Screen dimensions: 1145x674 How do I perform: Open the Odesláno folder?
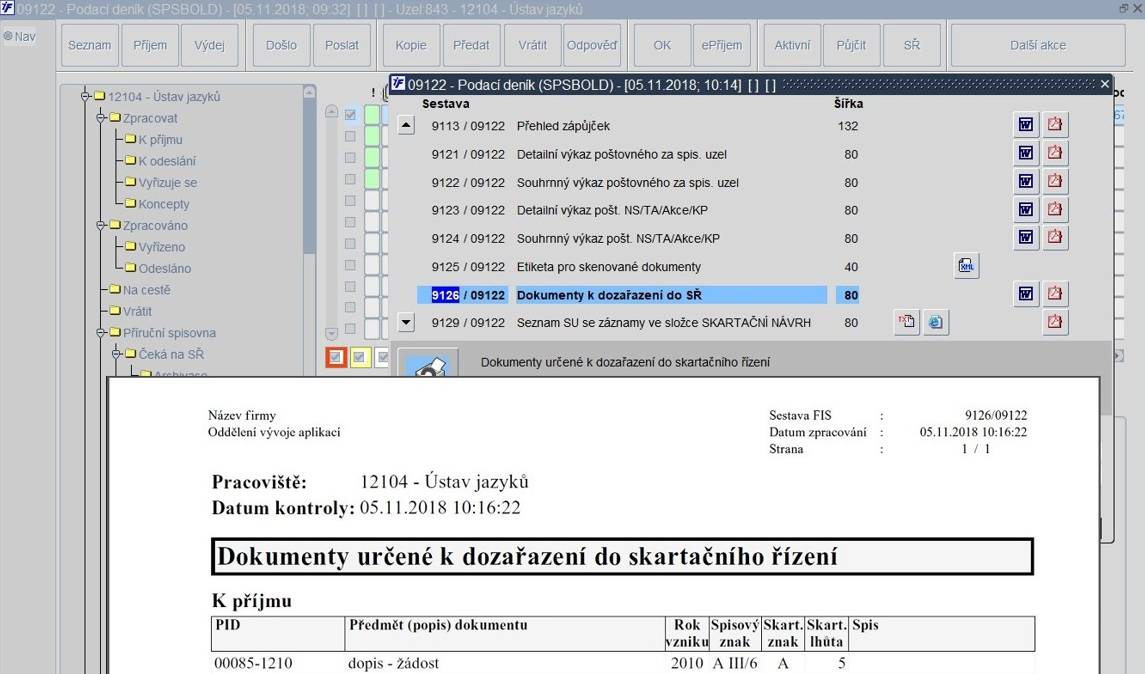coord(158,268)
